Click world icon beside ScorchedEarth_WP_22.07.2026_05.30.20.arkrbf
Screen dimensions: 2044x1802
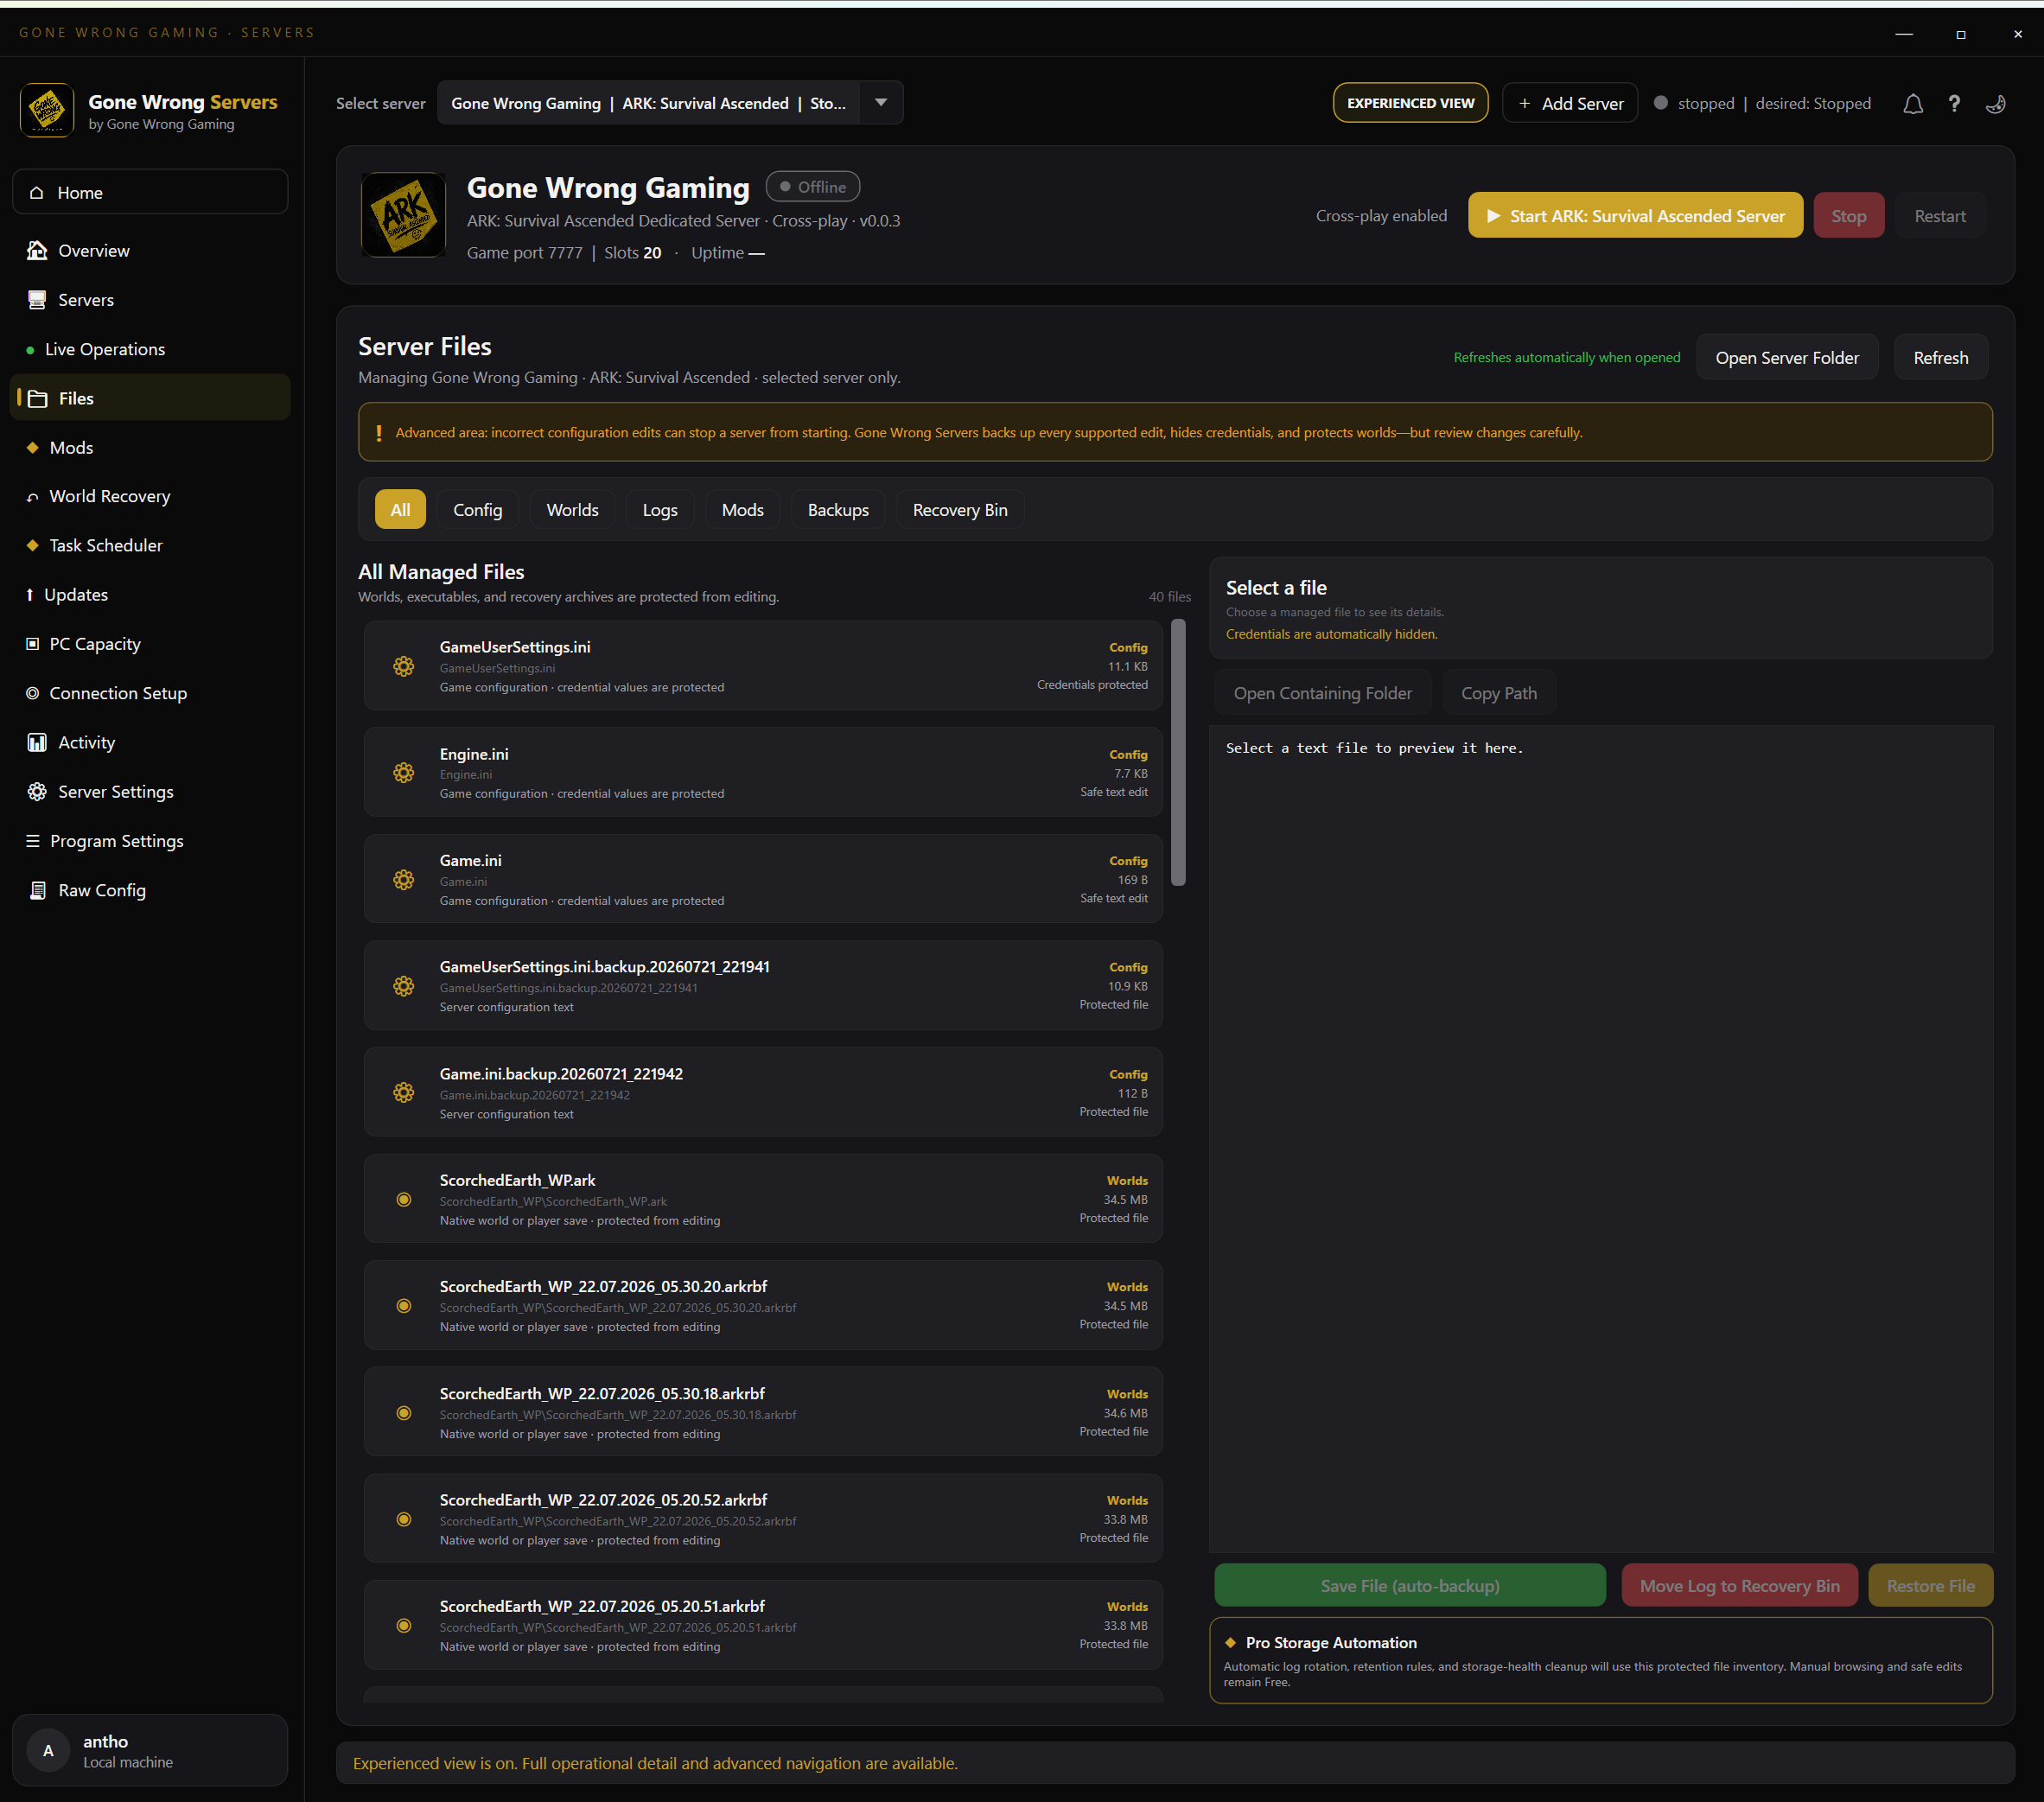403,1305
